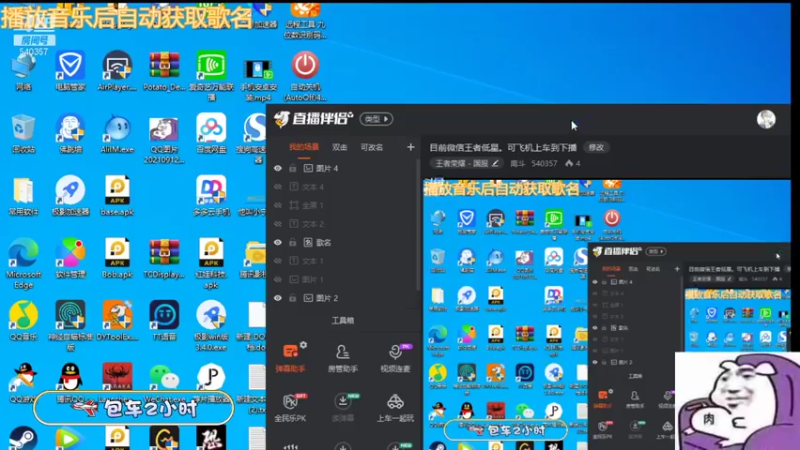Open 弹幕助手 settings gear
This screenshot has height=450, width=800.
304,345
